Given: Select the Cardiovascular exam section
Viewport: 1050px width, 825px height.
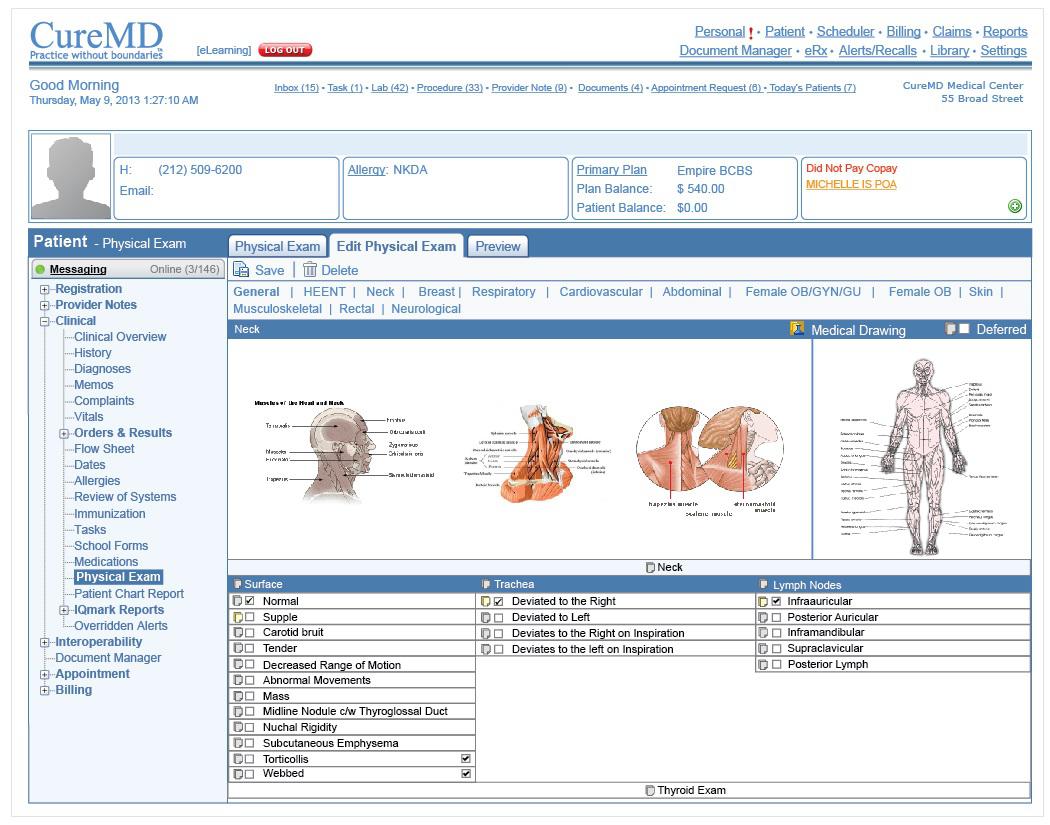Looking at the screenshot, I should point(600,292).
